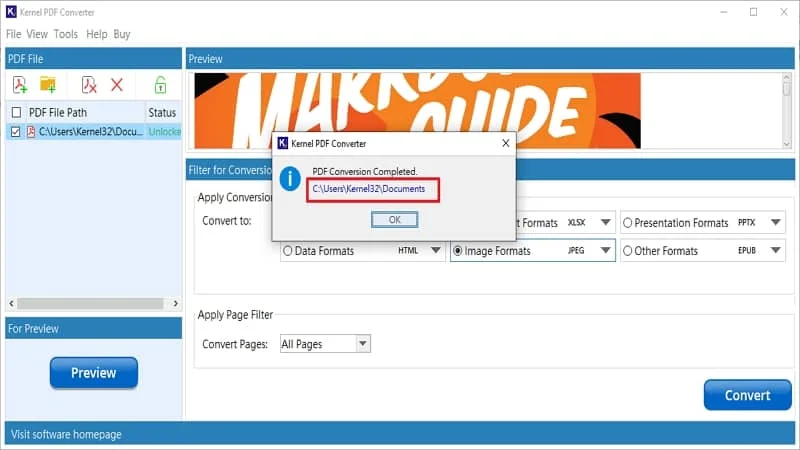This screenshot has width=800, height=450.
Task: Open the Help menu
Action: [96, 34]
